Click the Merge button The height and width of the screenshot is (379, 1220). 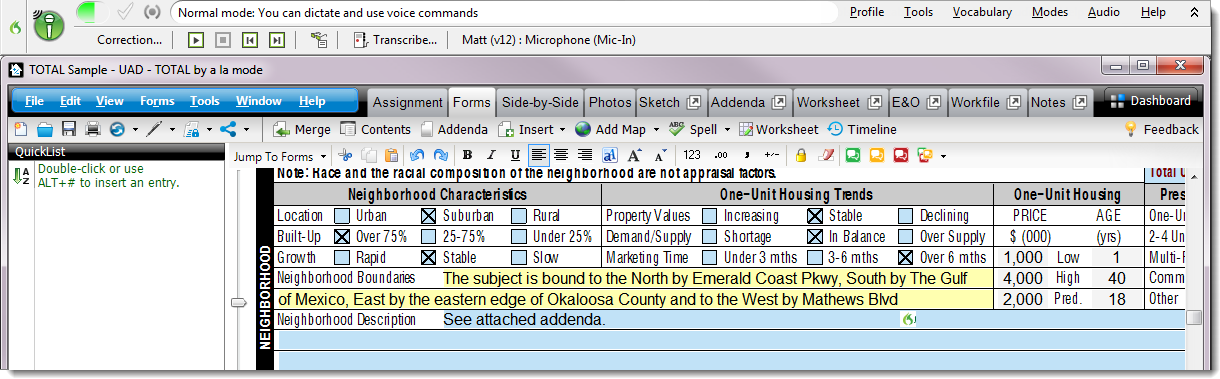(302, 129)
